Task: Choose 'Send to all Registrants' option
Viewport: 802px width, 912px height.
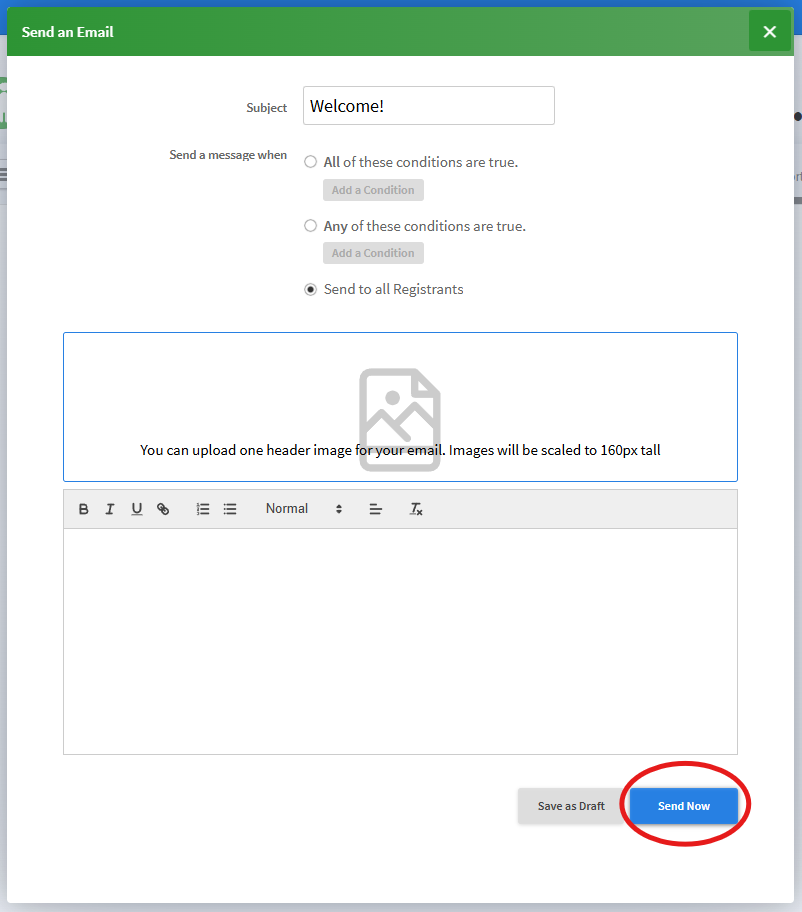Action: pos(311,289)
